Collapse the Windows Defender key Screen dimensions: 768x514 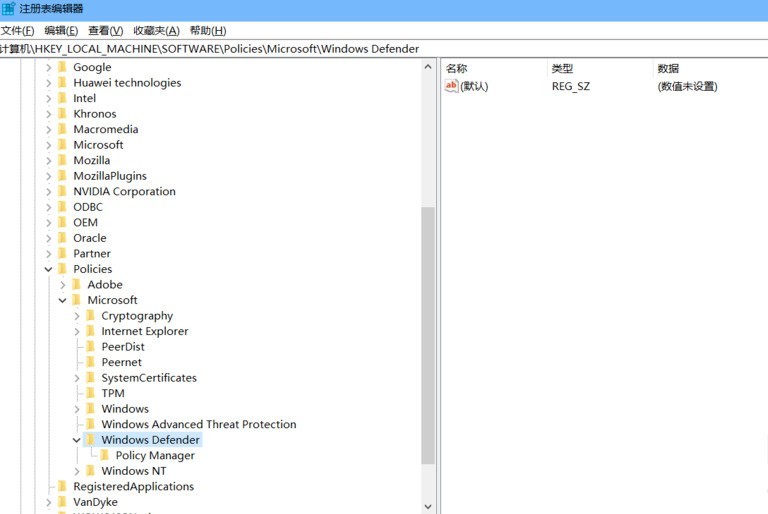click(76, 440)
